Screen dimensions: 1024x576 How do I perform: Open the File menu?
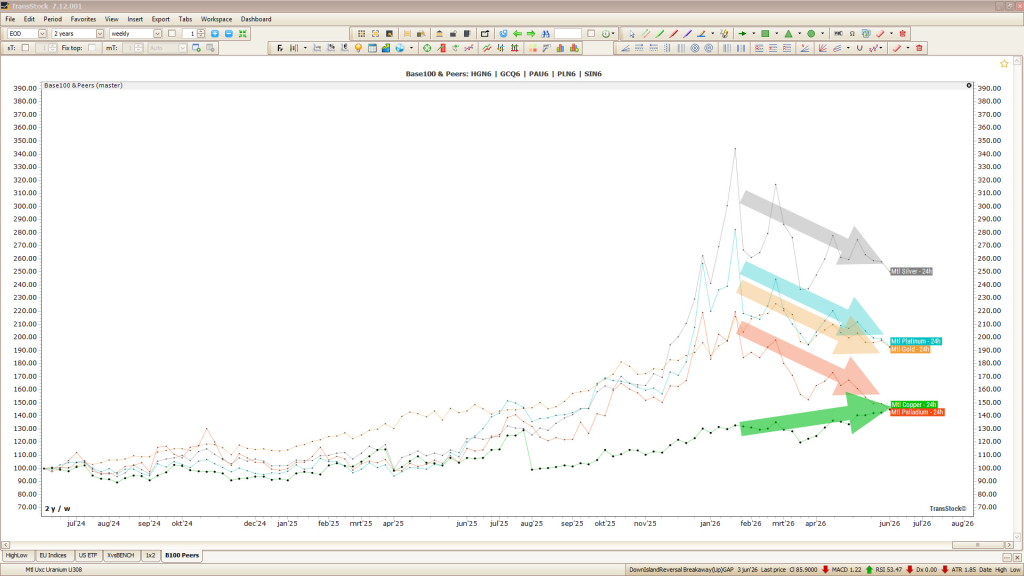(10, 19)
